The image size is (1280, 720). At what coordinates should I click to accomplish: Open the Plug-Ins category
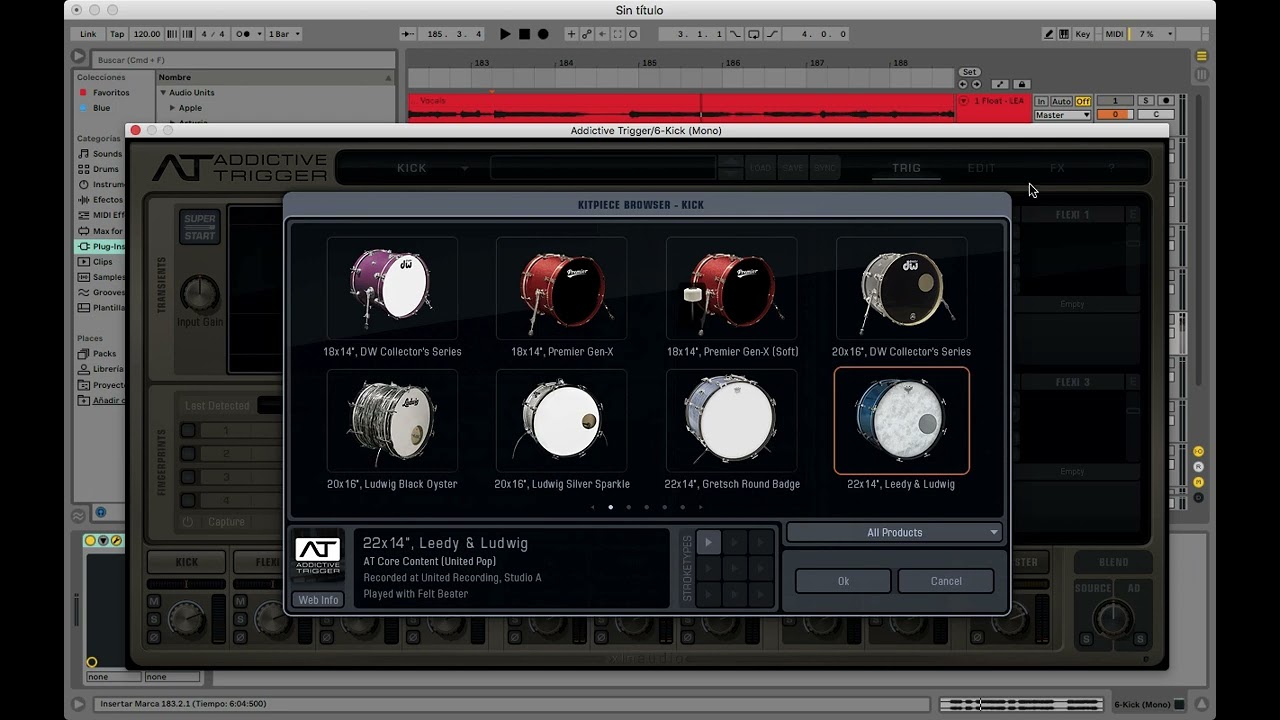(x=102, y=246)
